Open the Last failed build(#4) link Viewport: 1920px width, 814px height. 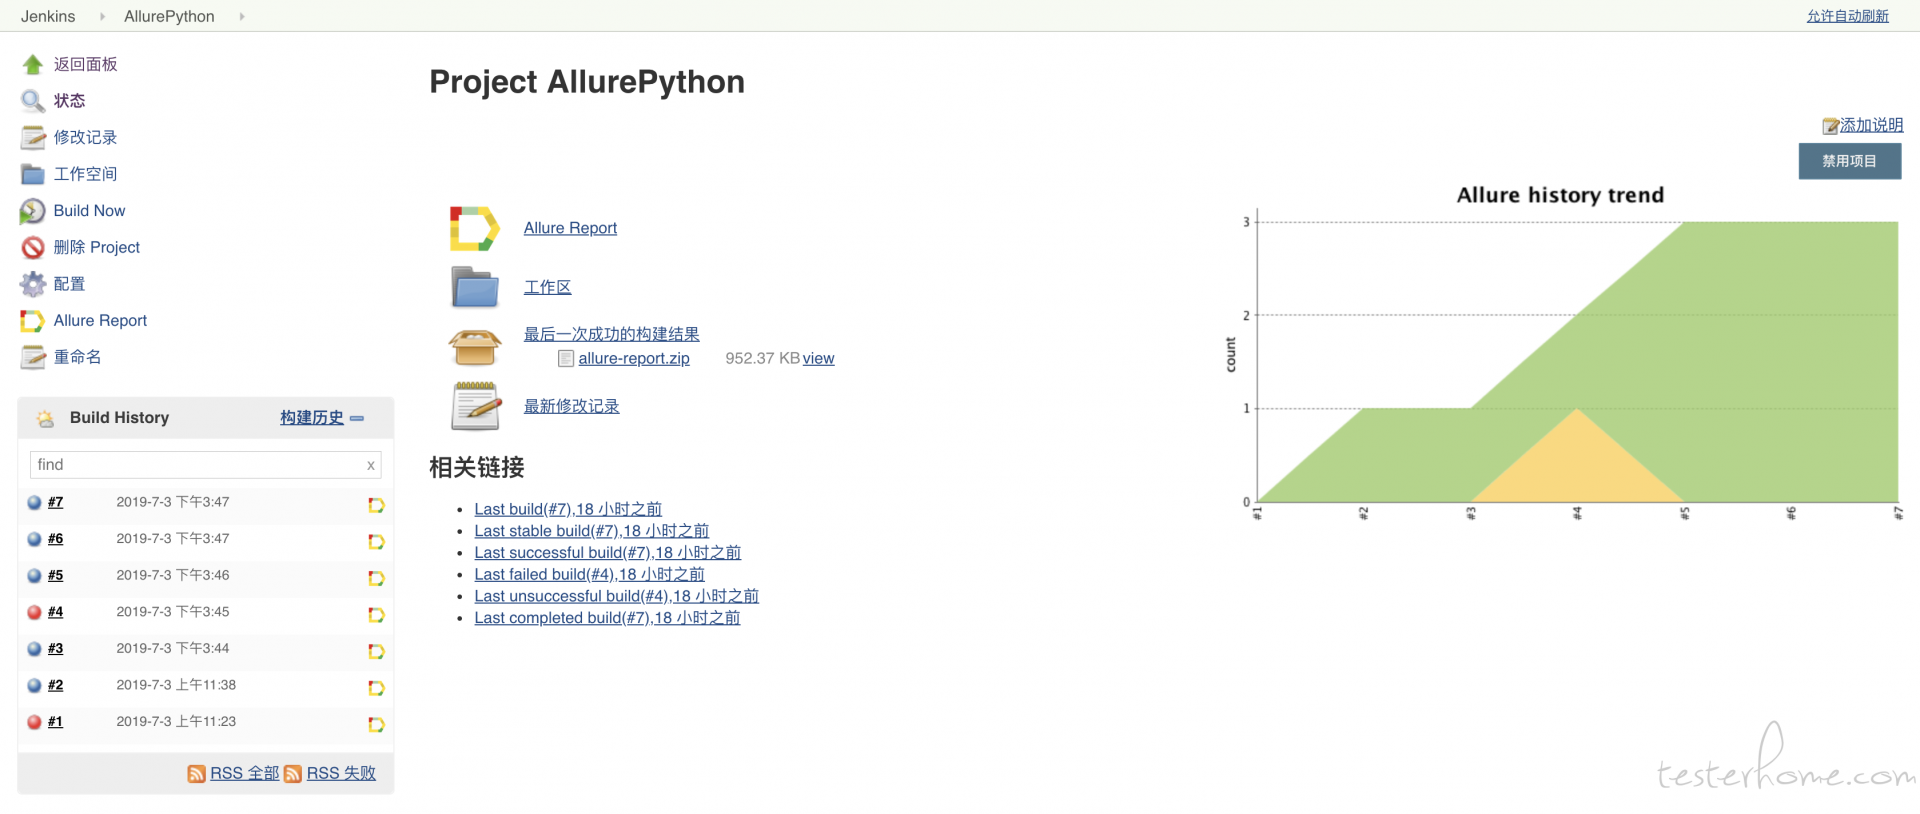click(x=589, y=574)
